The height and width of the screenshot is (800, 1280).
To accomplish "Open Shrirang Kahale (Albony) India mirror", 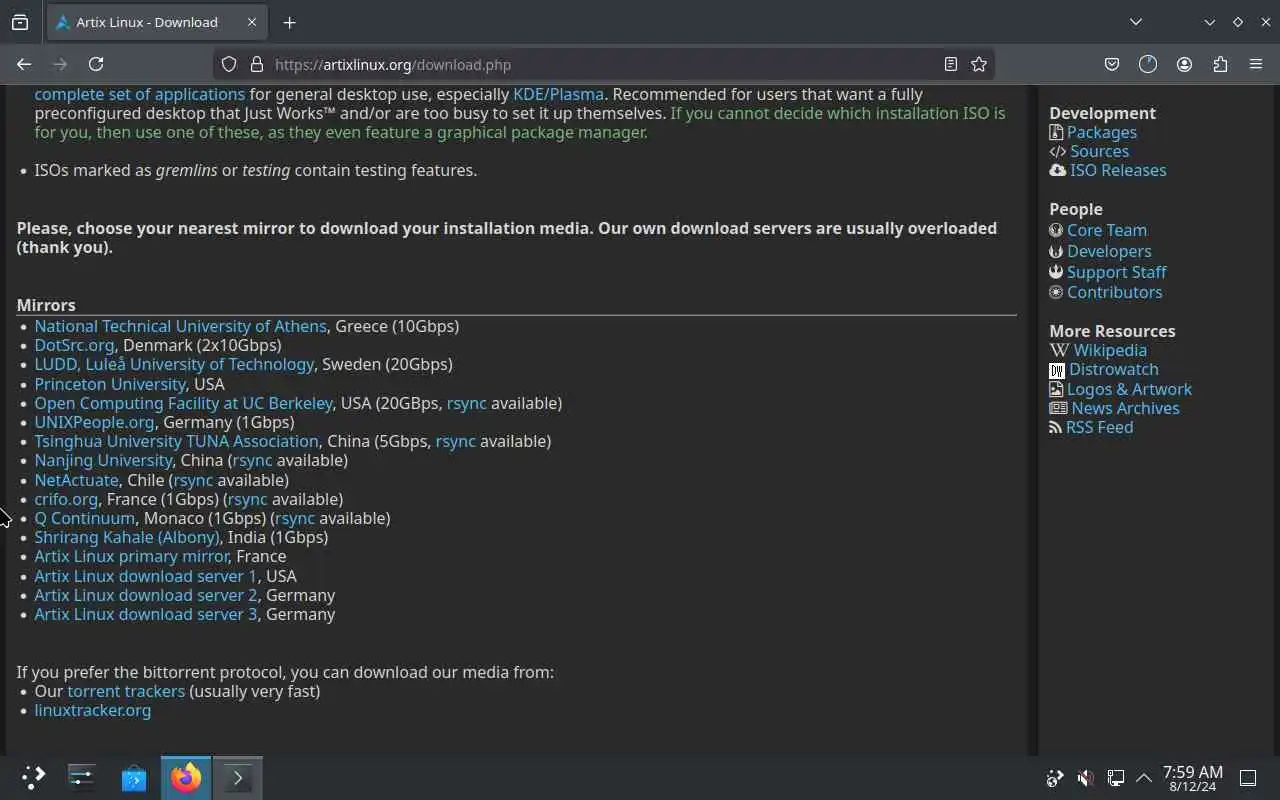I will click(x=126, y=537).
